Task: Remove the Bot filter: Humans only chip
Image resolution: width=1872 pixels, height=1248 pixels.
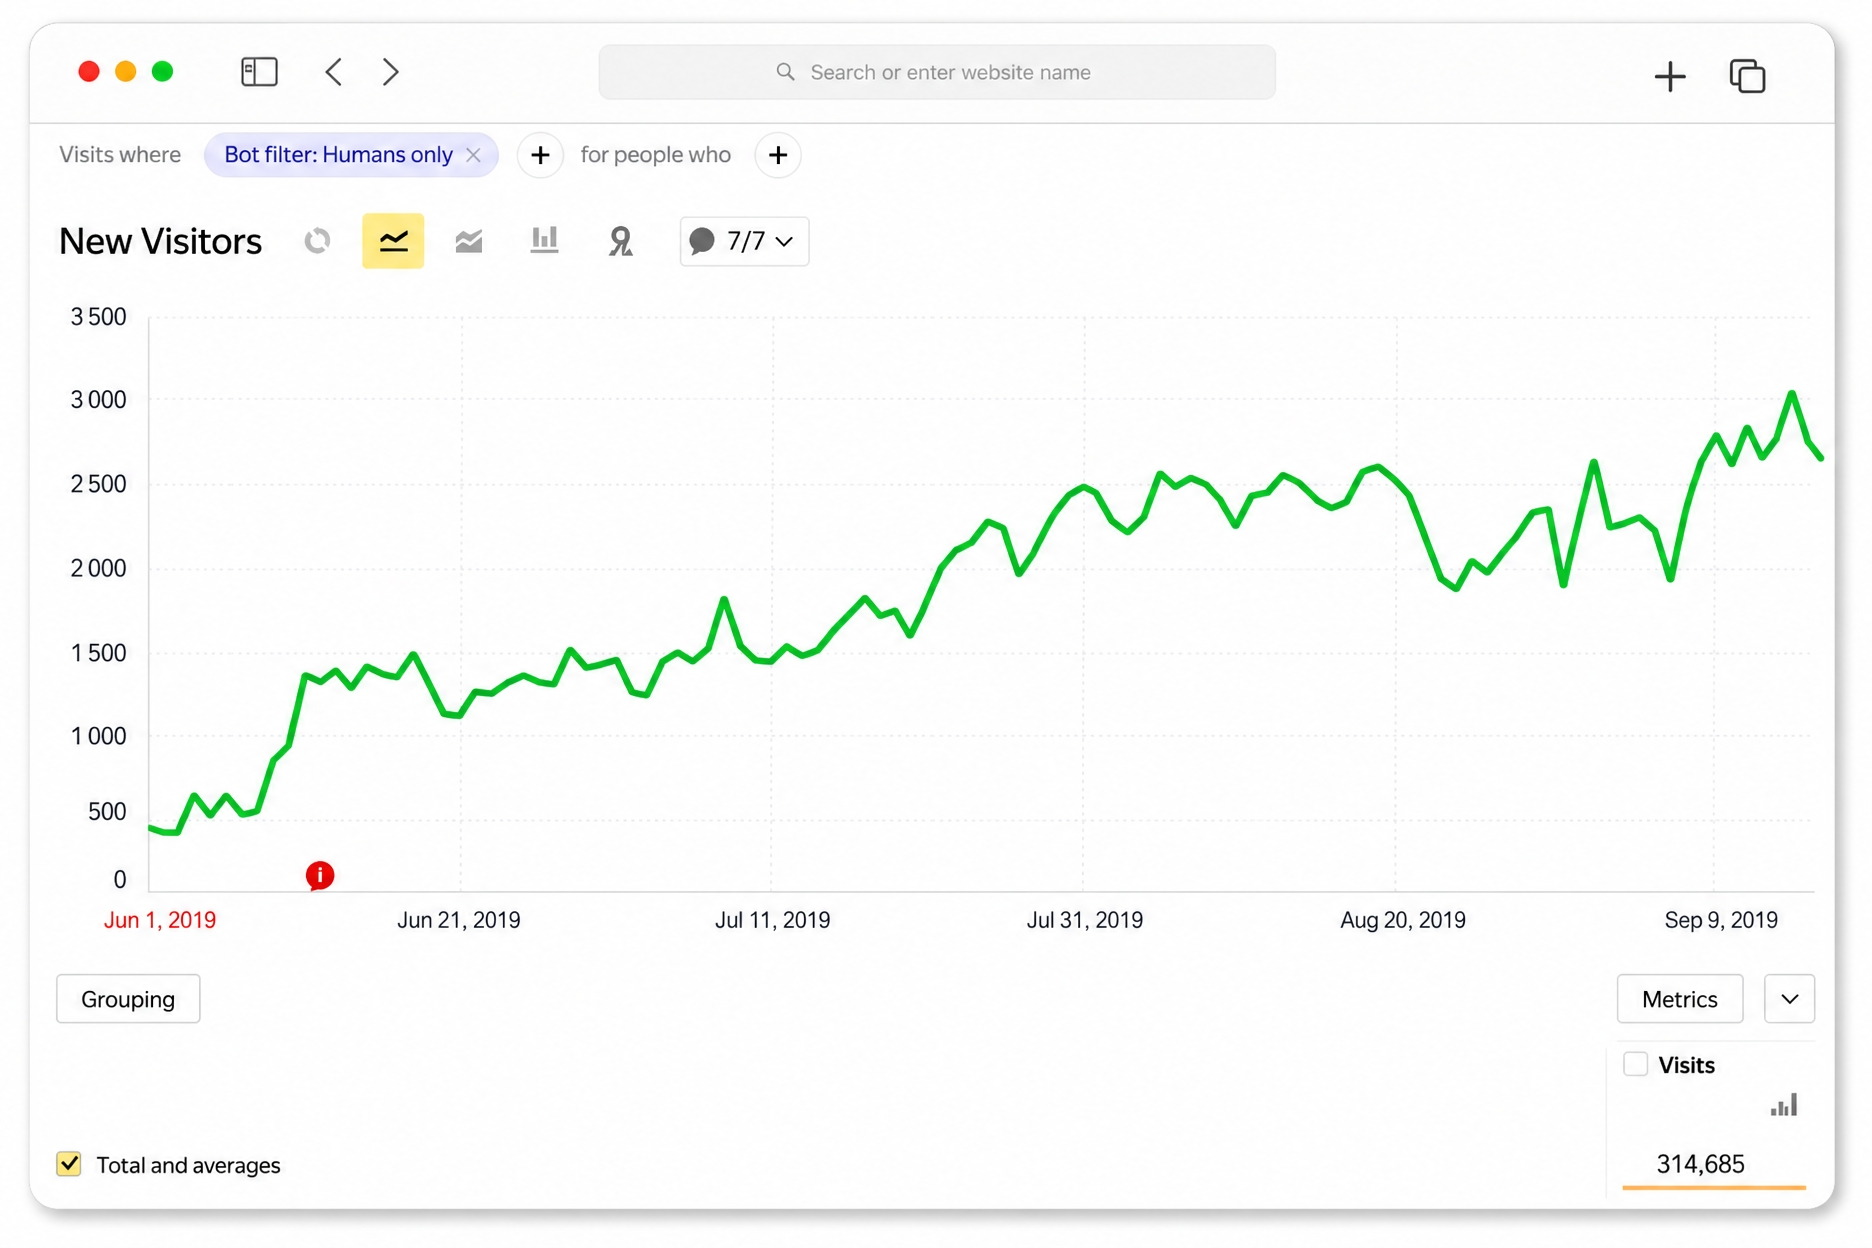Action: 474,155
